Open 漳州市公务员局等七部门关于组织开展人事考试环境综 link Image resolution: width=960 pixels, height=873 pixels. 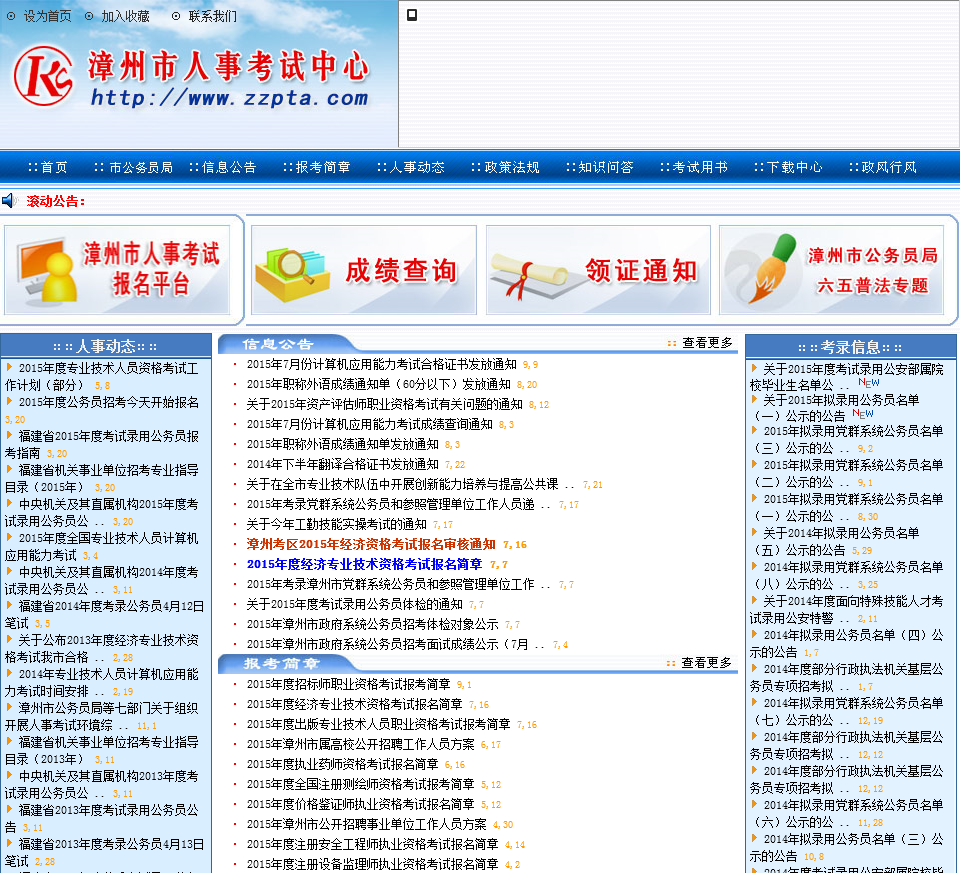102,716
